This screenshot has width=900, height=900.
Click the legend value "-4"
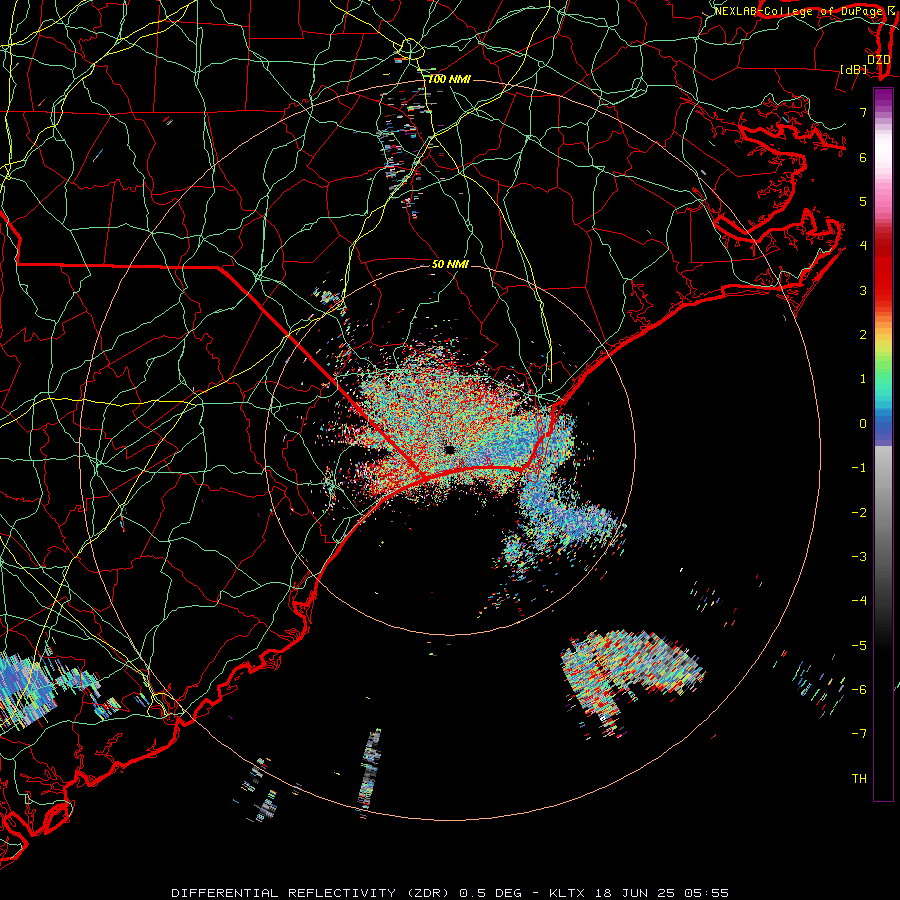859,600
